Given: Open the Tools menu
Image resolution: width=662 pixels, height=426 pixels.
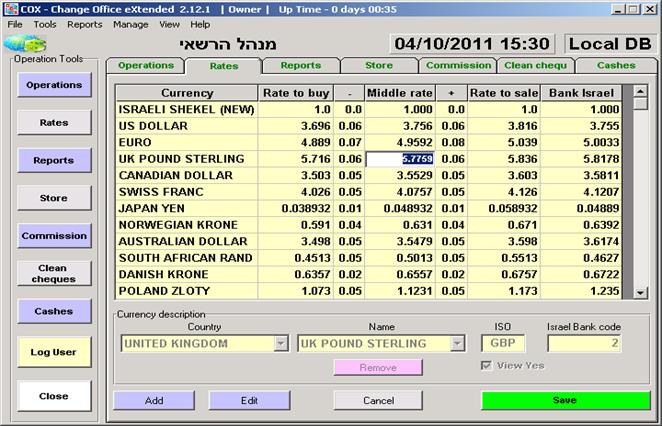Looking at the screenshot, I should tap(45, 24).
